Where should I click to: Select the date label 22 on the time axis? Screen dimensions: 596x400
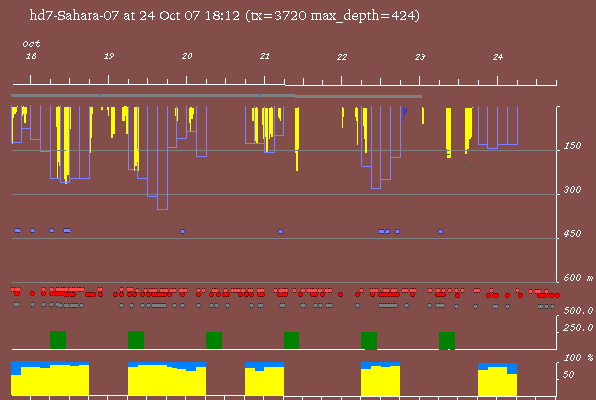click(342, 57)
